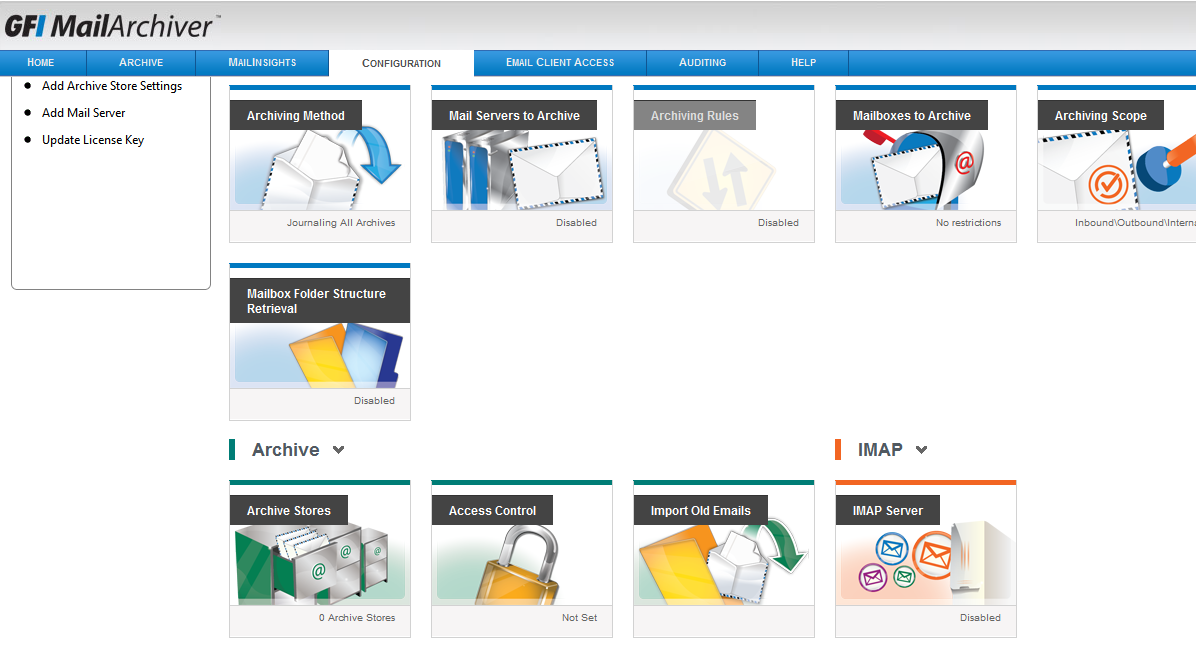Click the Disabled status under Archiving Rules

[779, 223]
